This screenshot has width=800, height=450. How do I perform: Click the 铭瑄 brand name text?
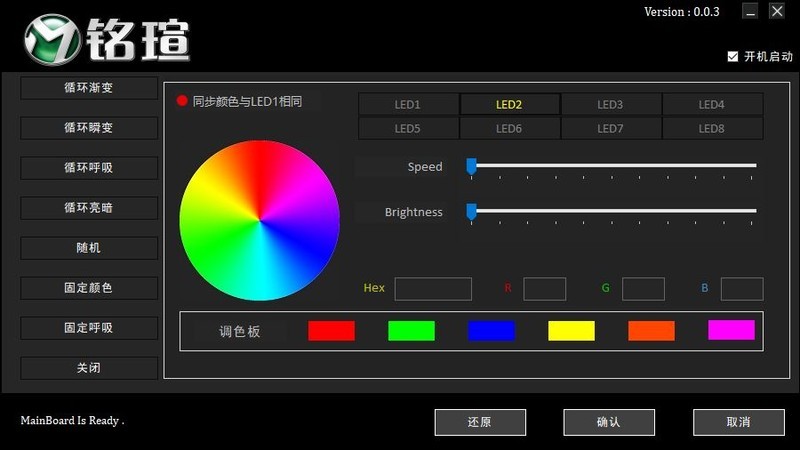[138, 40]
